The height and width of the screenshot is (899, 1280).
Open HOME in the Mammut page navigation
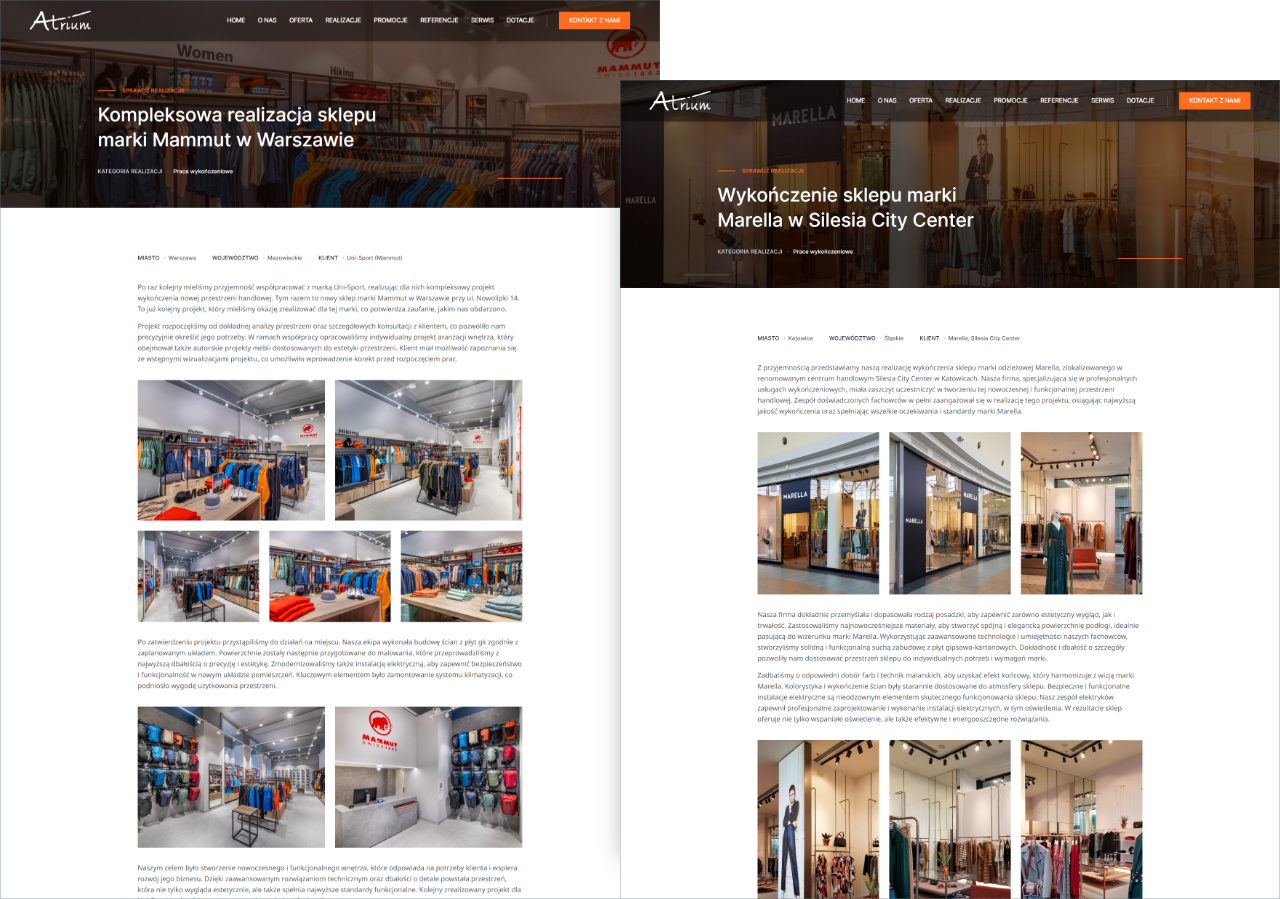(236, 20)
